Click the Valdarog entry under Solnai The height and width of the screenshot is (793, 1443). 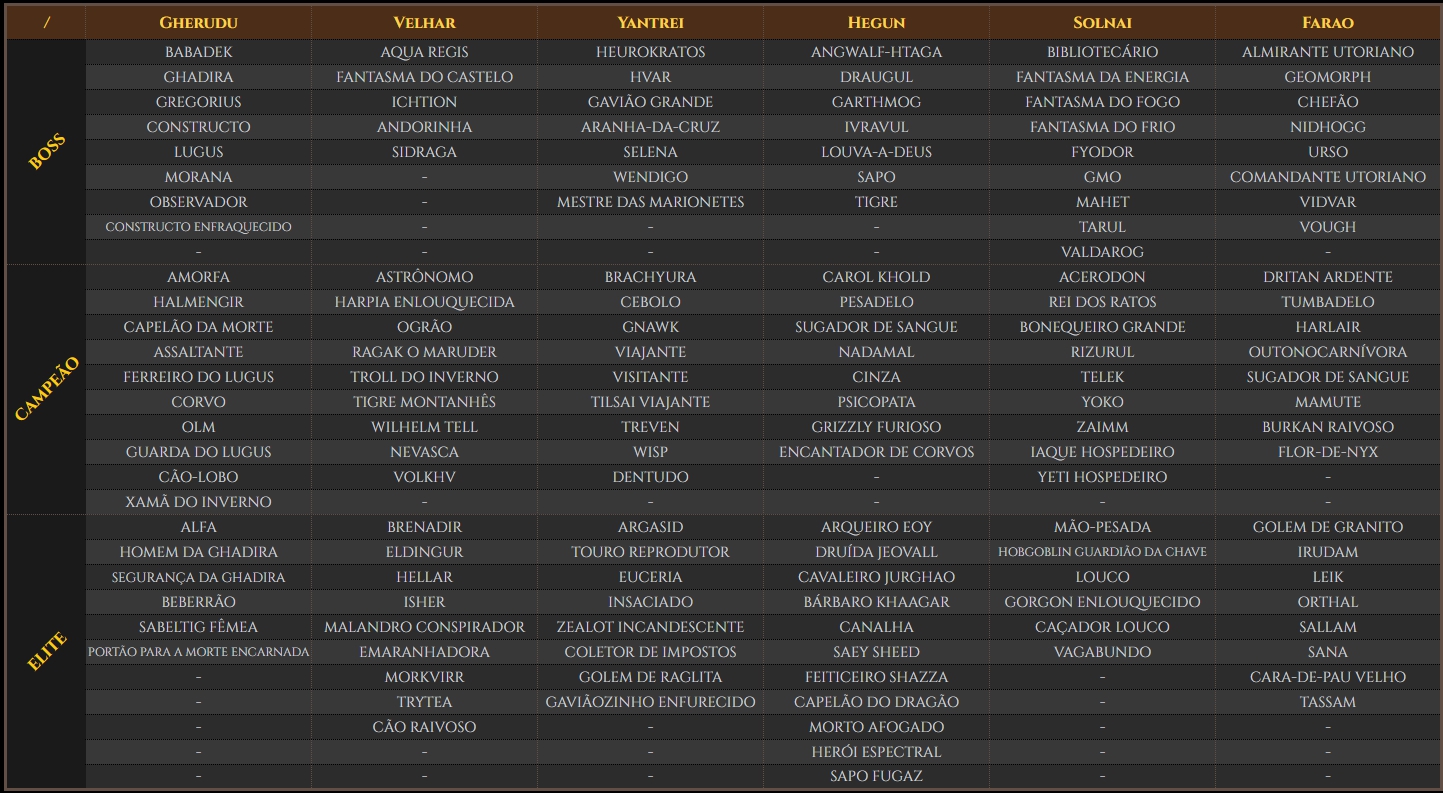[x=1102, y=252]
